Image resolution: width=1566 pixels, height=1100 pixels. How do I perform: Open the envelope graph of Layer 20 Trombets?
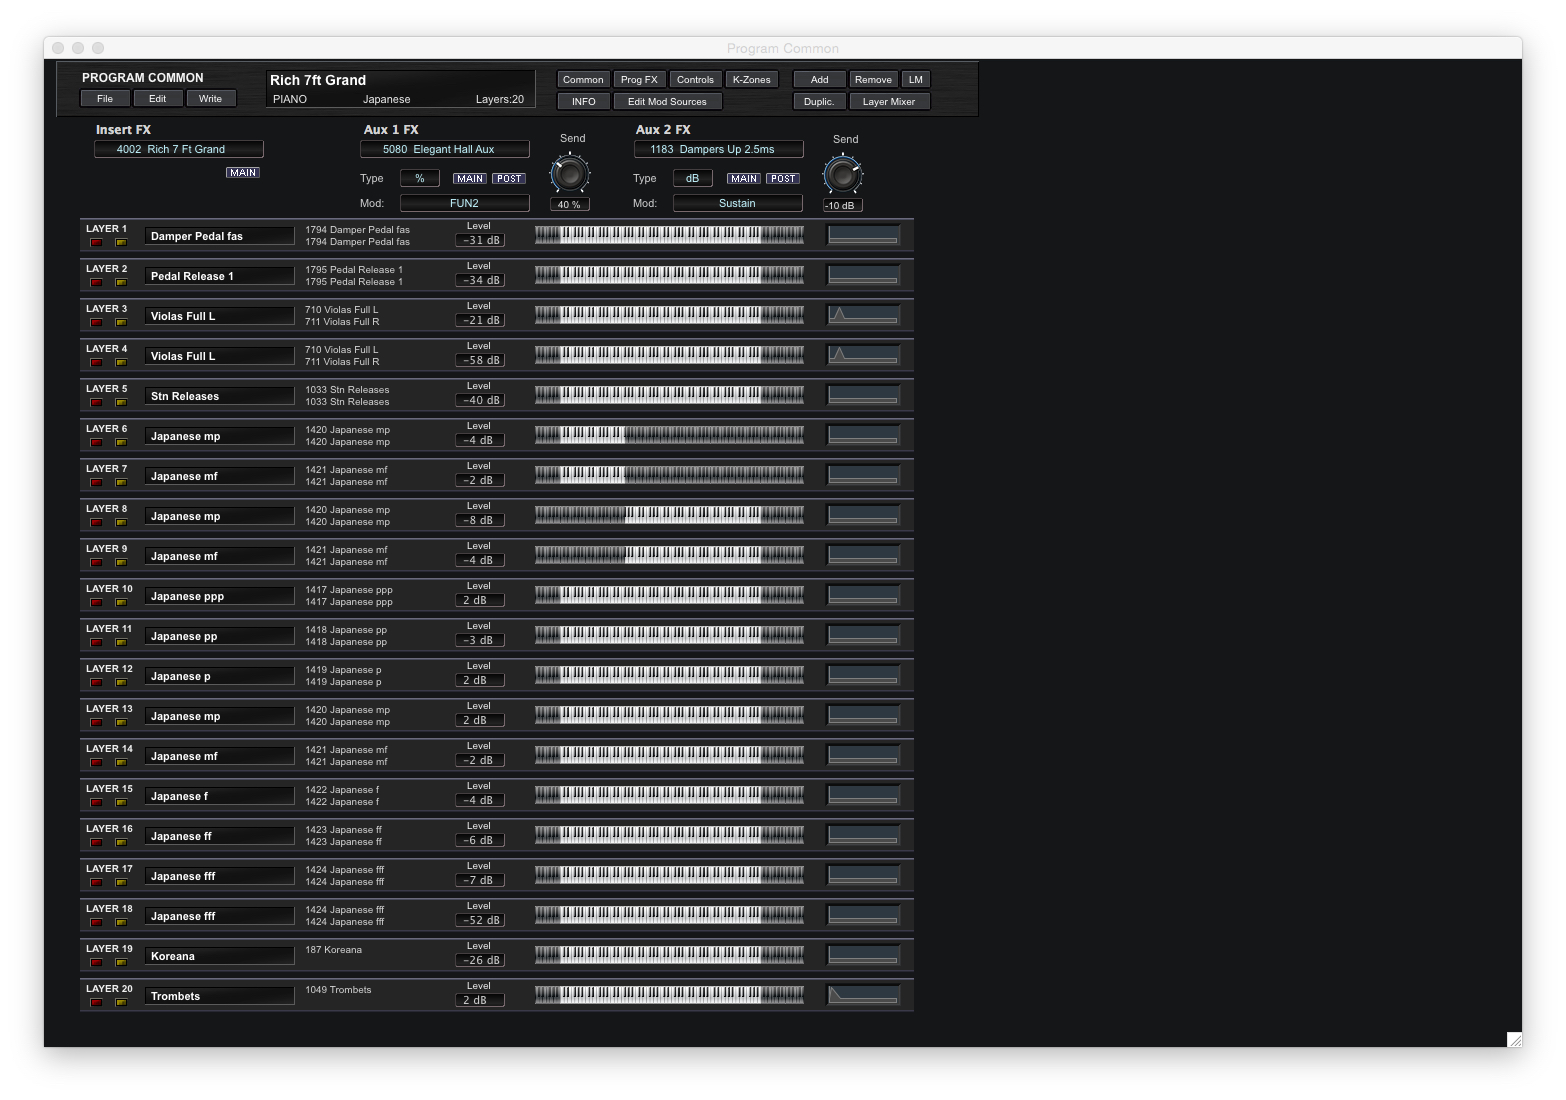coord(863,995)
